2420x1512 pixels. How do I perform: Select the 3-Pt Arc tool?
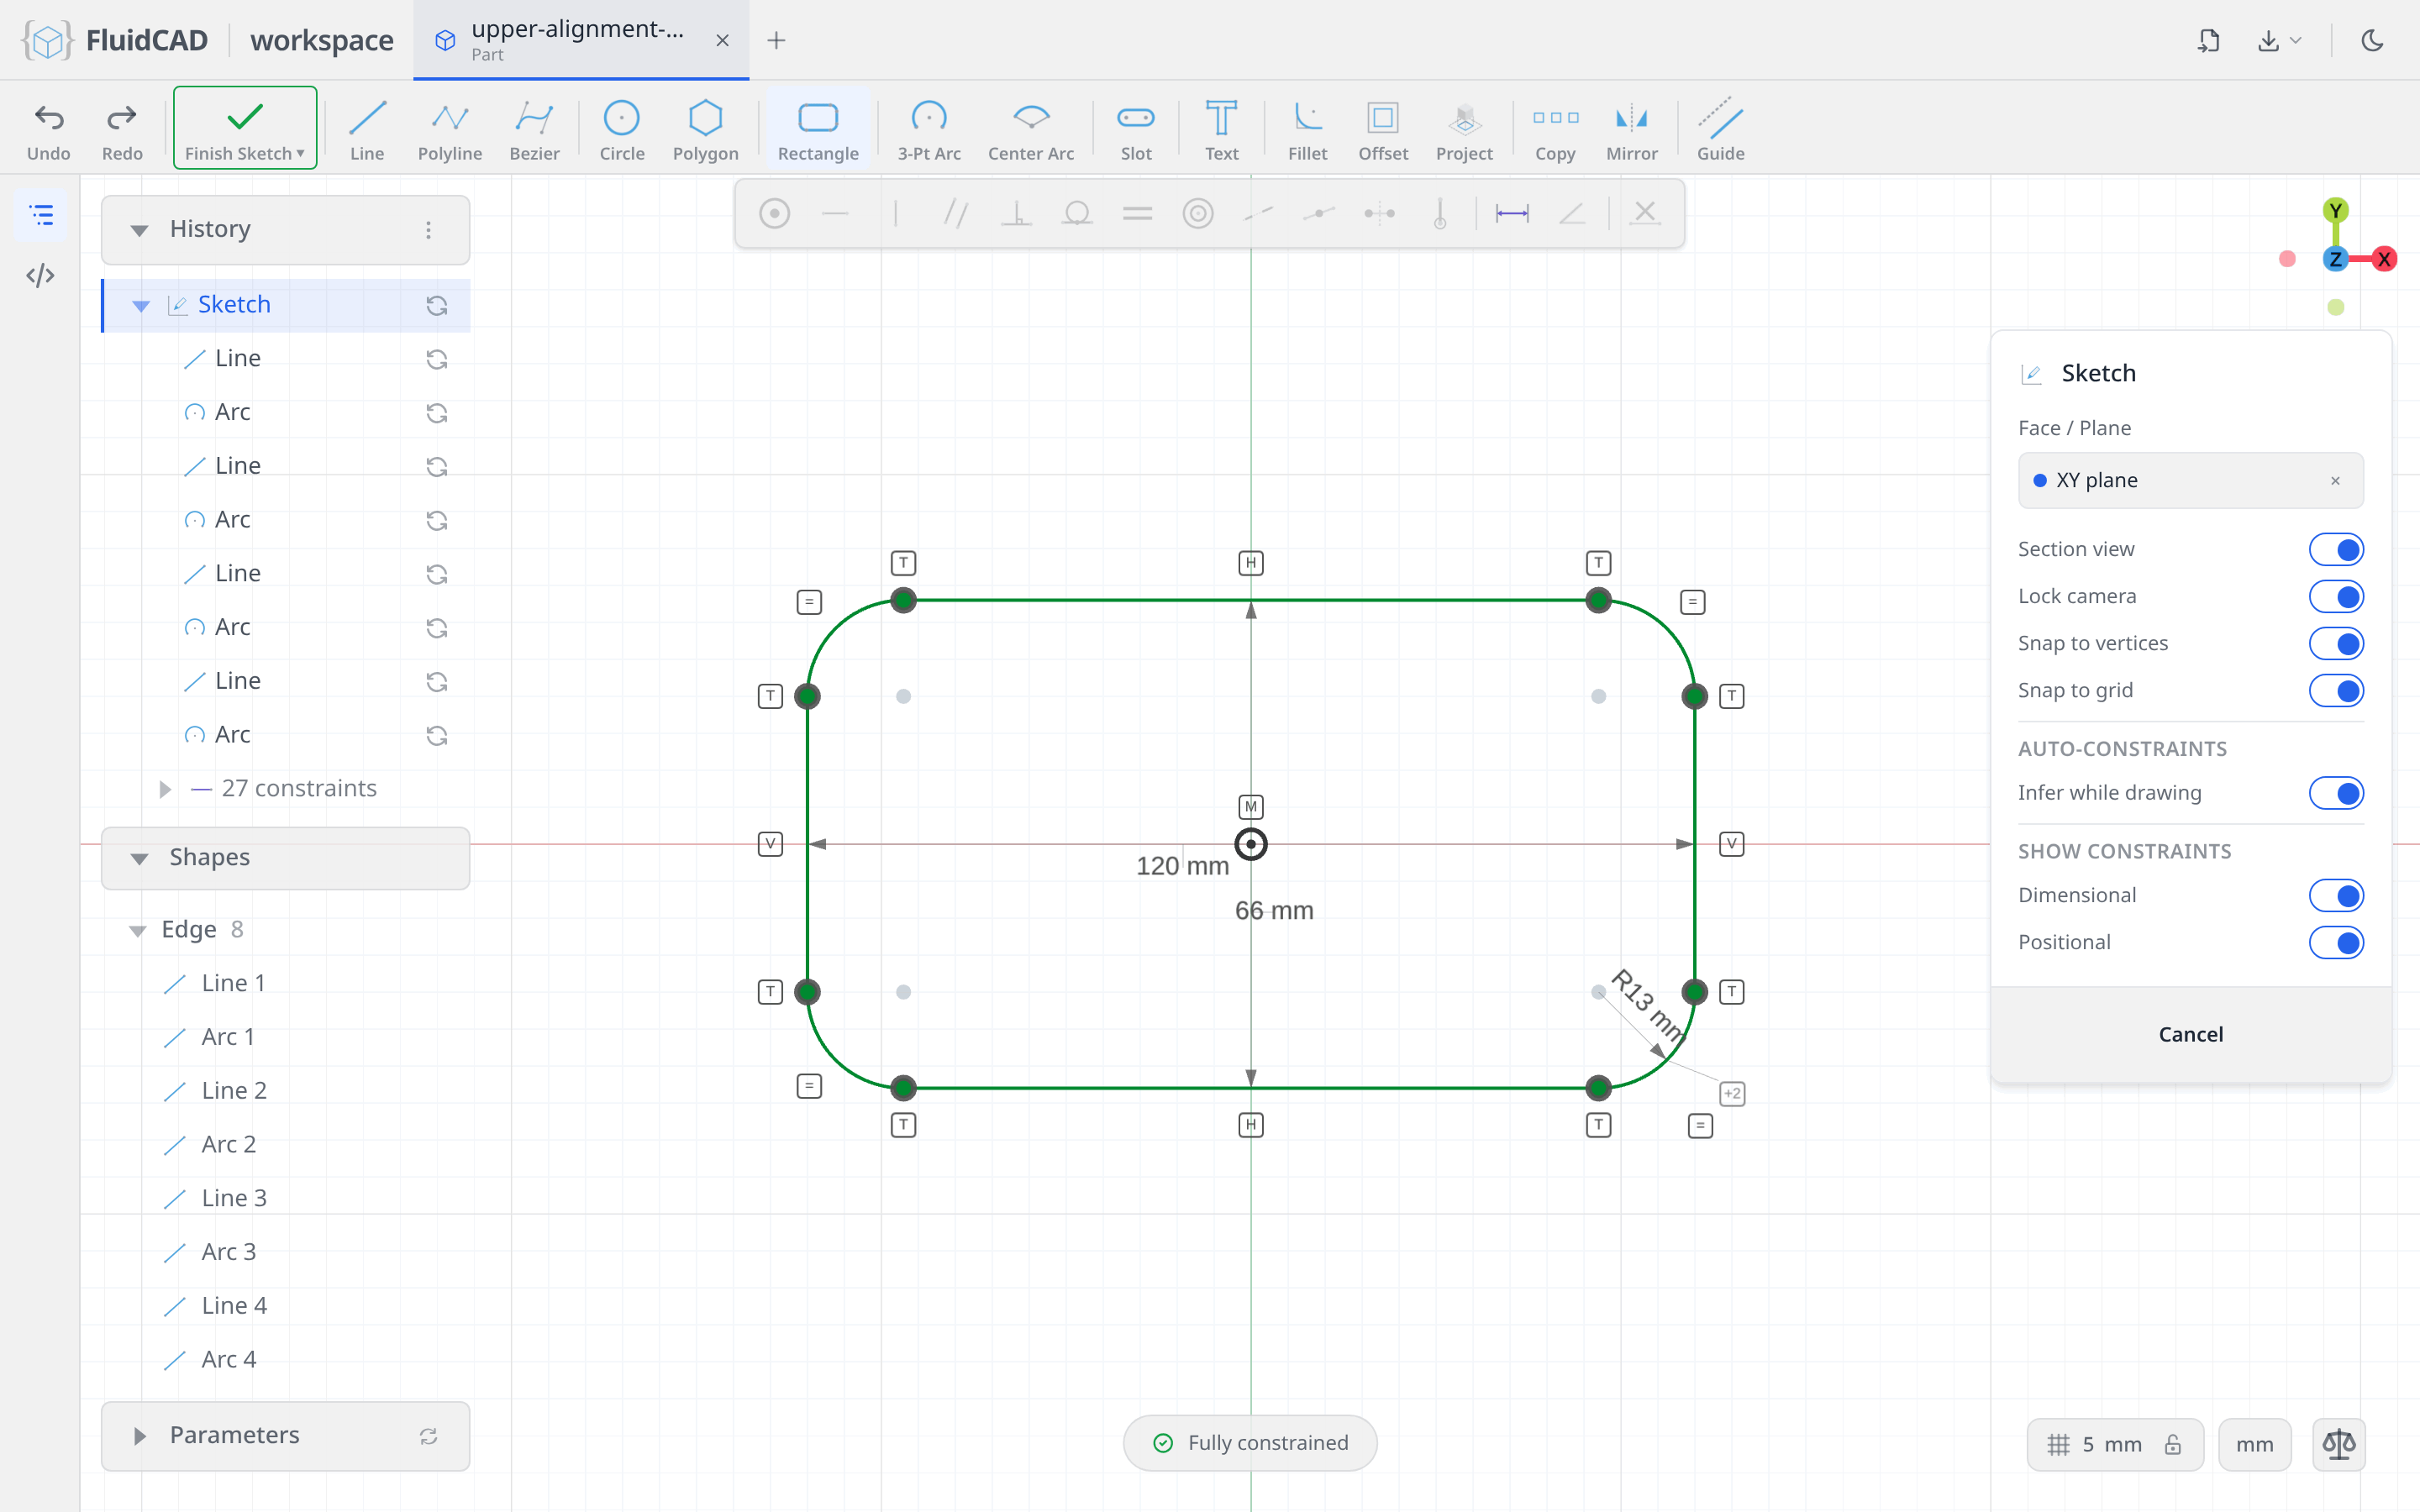(929, 129)
